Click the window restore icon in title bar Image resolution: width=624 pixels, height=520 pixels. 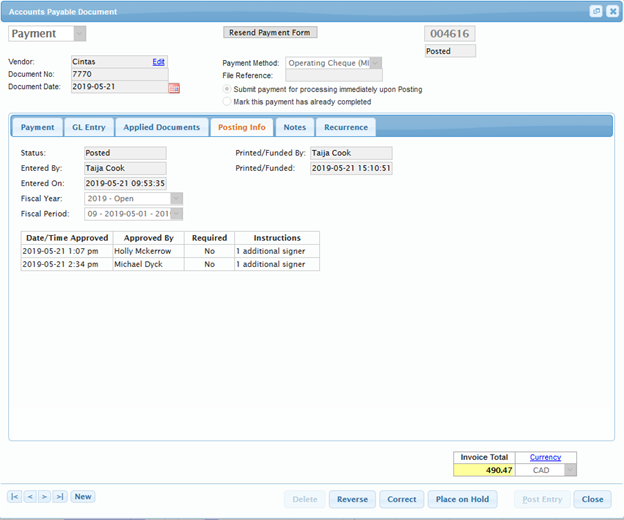[x=596, y=11]
